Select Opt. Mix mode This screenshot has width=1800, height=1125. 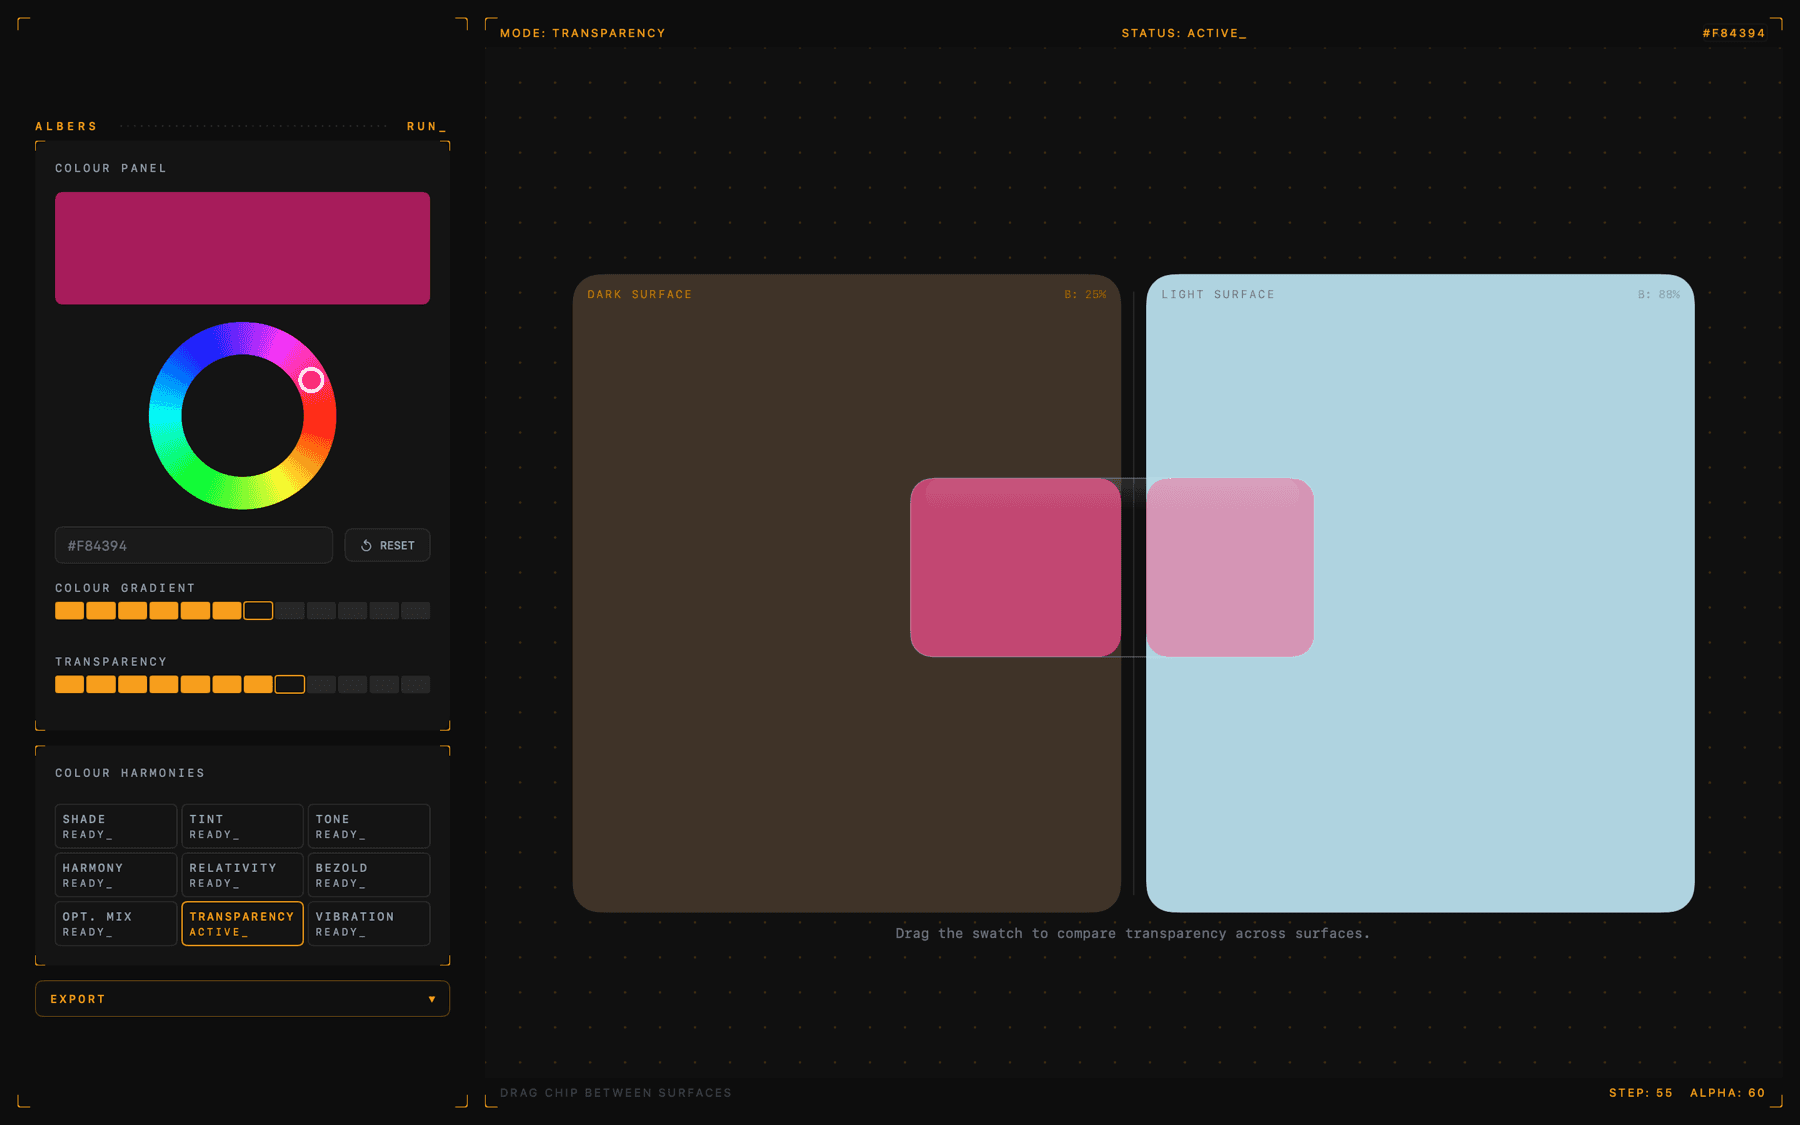coord(115,924)
